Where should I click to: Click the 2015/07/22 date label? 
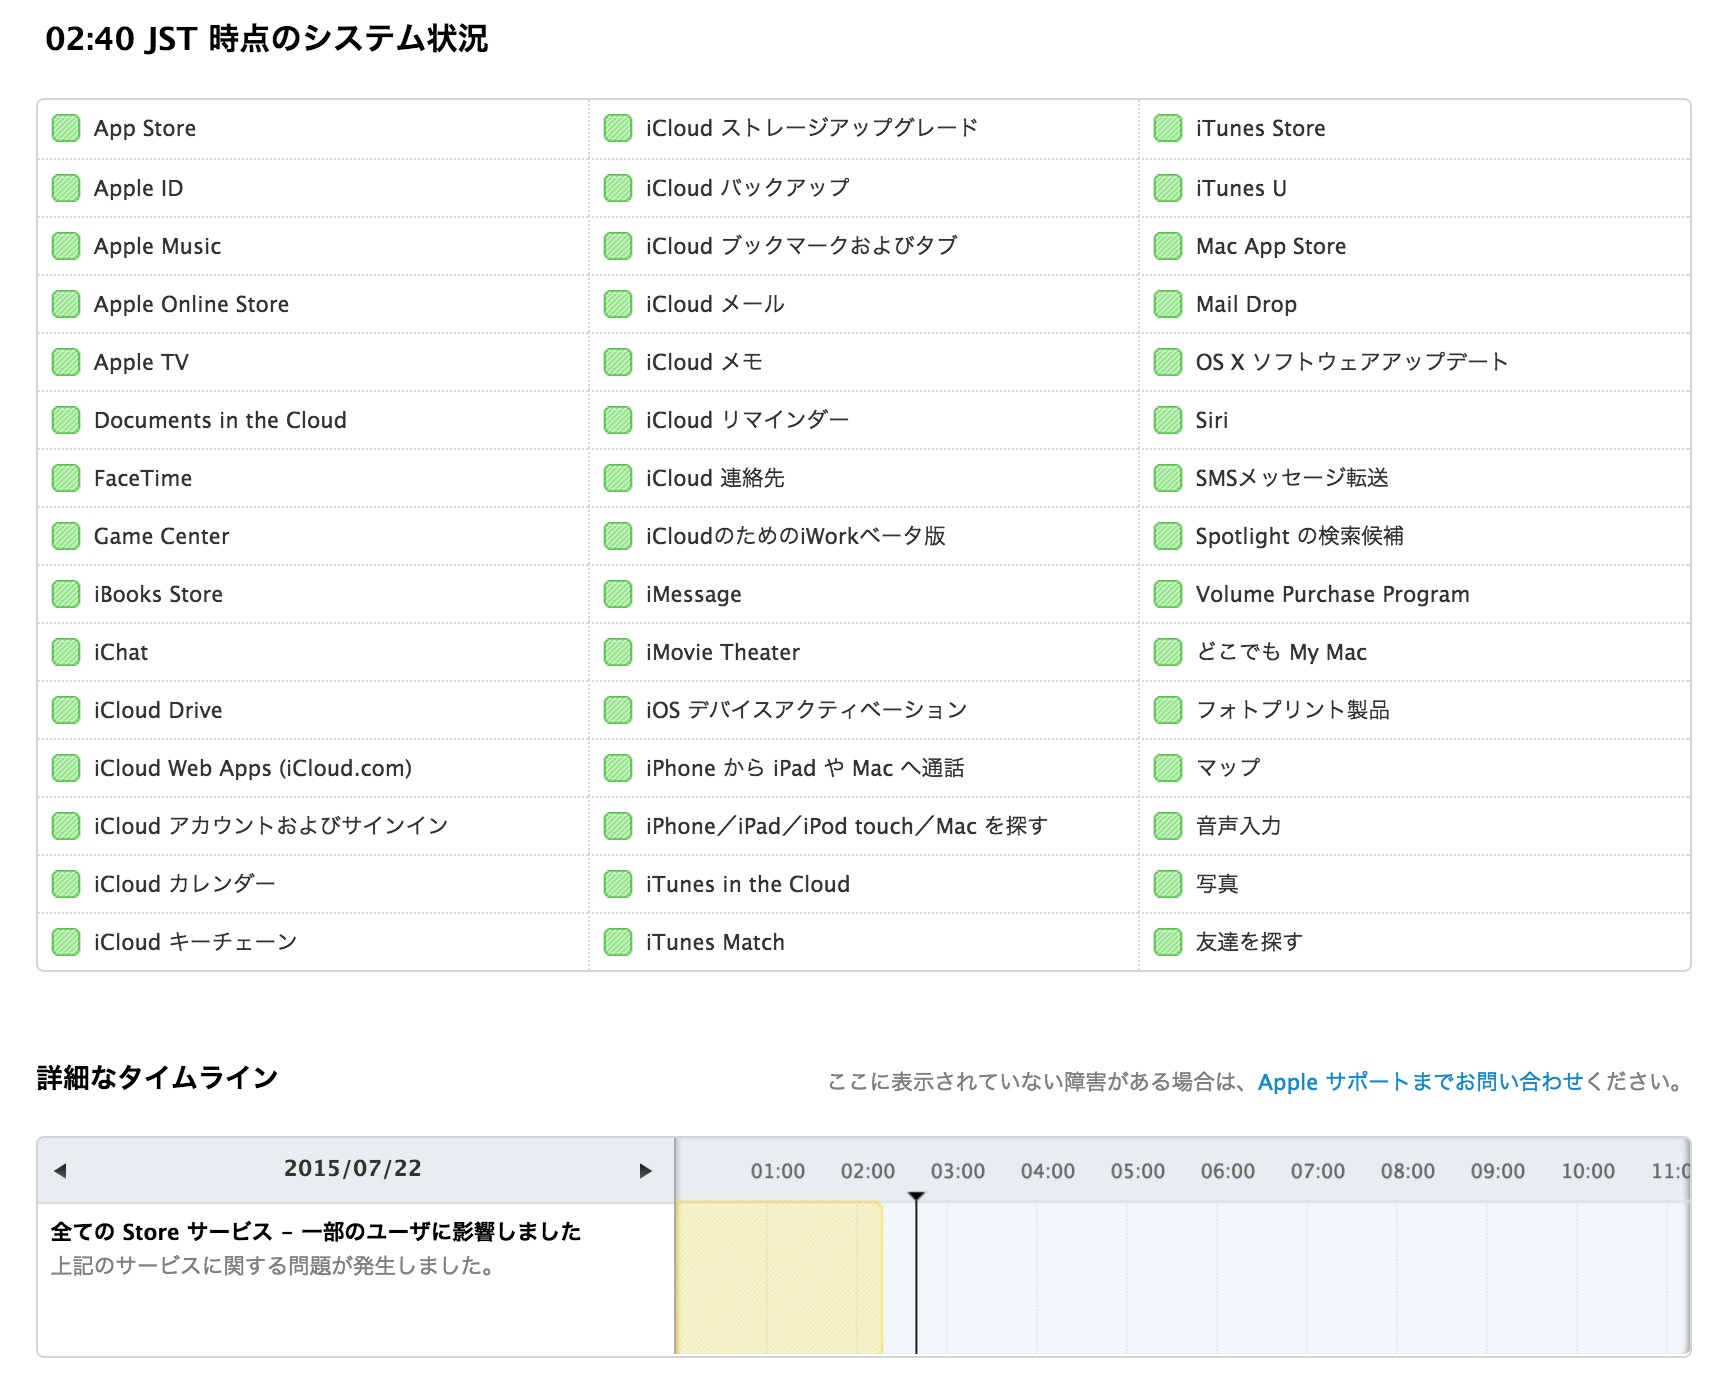pos(353,1168)
